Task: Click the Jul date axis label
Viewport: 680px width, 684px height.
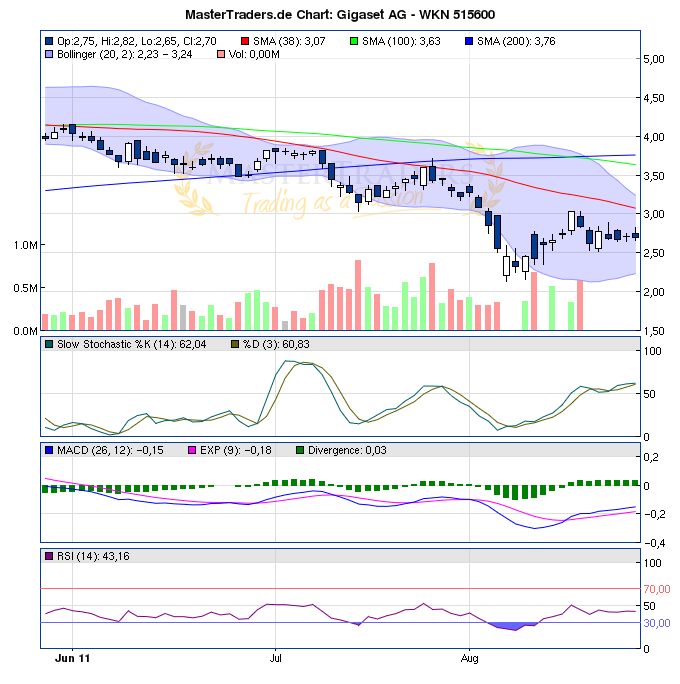Action: [275, 659]
